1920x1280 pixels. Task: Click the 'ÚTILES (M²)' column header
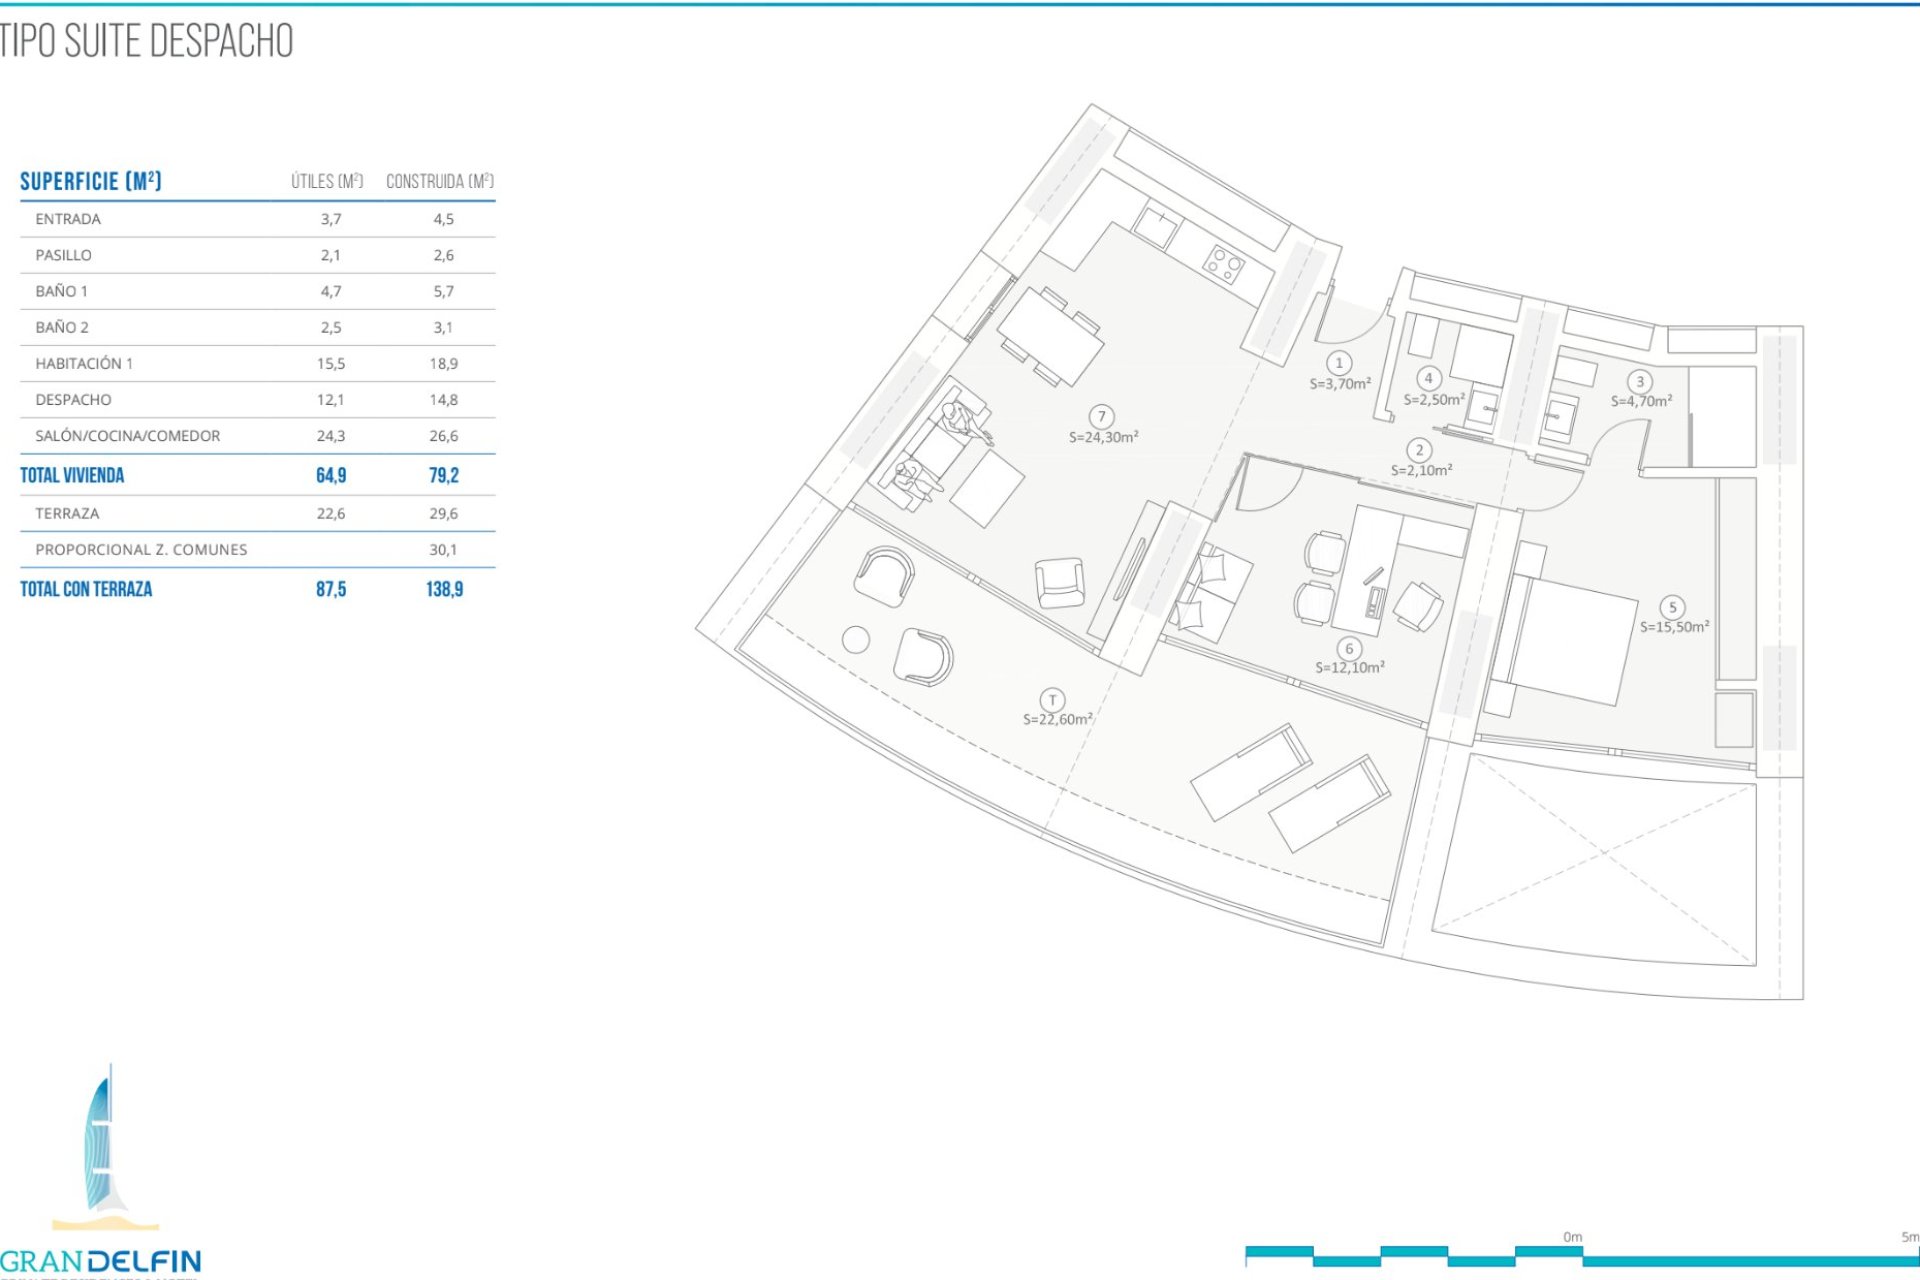click(x=327, y=181)
